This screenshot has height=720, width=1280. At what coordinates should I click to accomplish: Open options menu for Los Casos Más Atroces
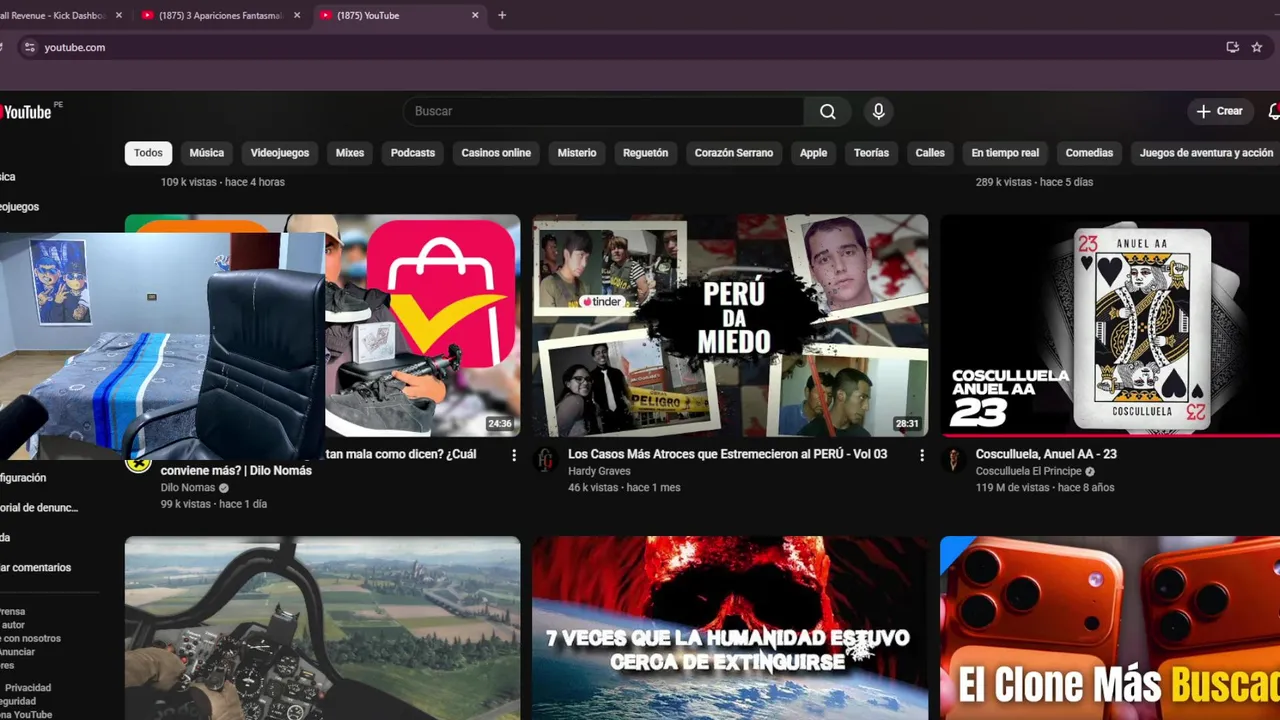[922, 455]
